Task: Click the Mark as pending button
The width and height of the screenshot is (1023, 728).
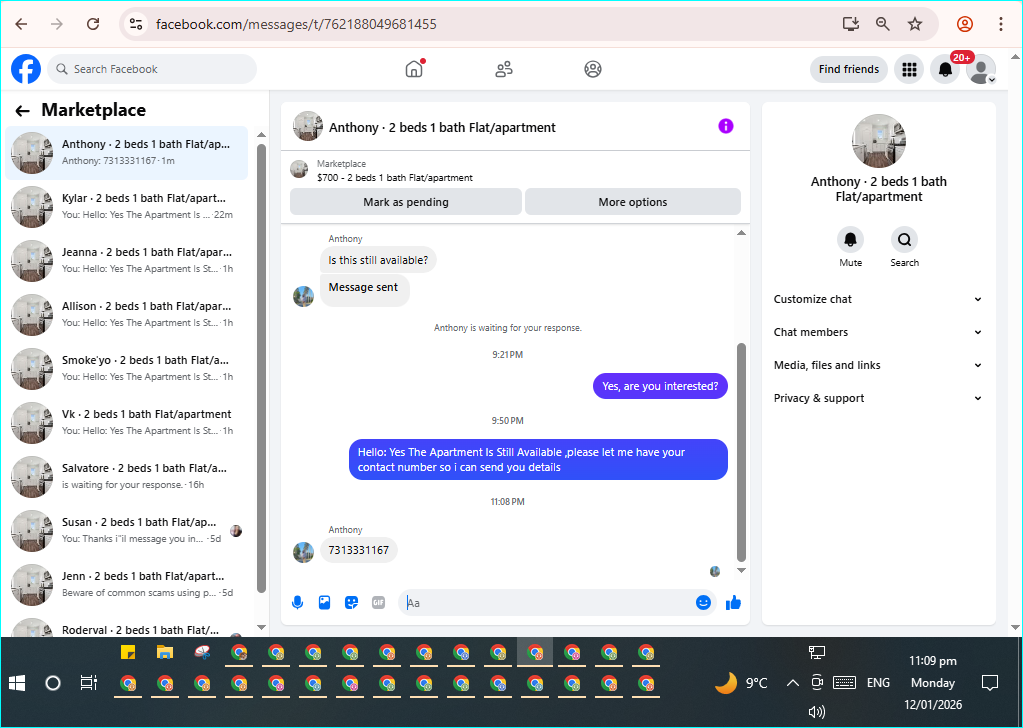Action: [x=406, y=202]
